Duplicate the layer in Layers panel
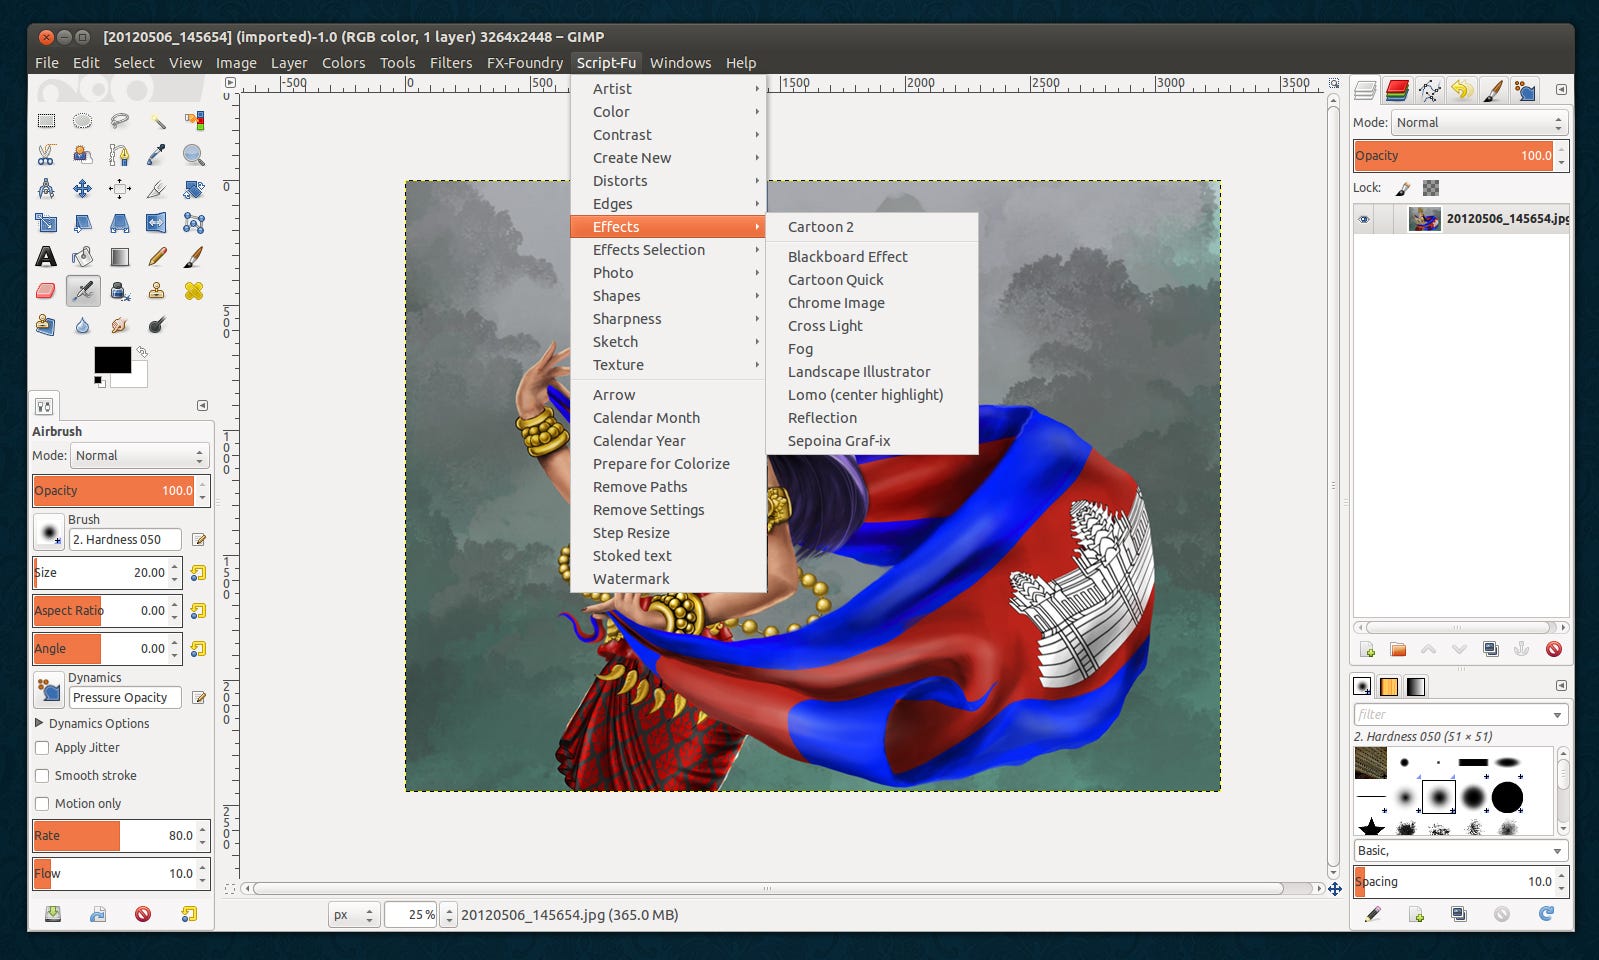1599x960 pixels. click(1491, 649)
